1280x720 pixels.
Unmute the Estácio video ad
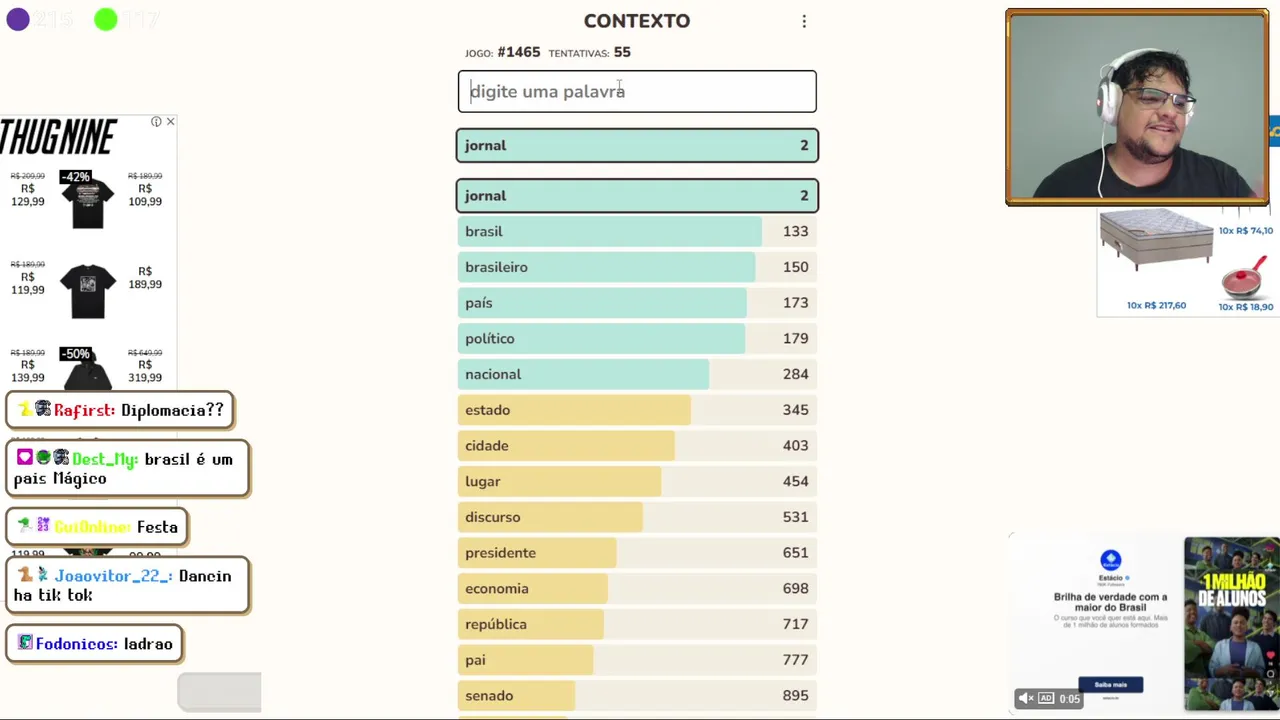click(1026, 698)
